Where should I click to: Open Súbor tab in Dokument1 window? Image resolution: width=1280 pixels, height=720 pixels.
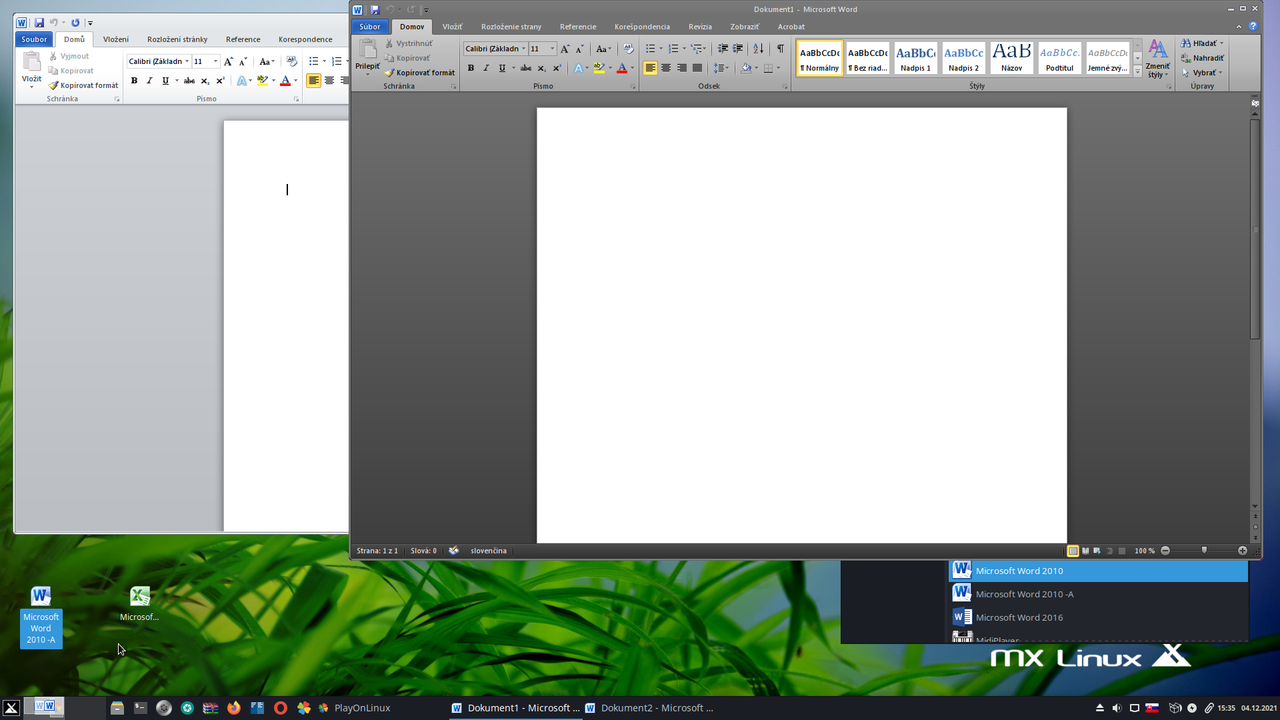click(x=370, y=27)
